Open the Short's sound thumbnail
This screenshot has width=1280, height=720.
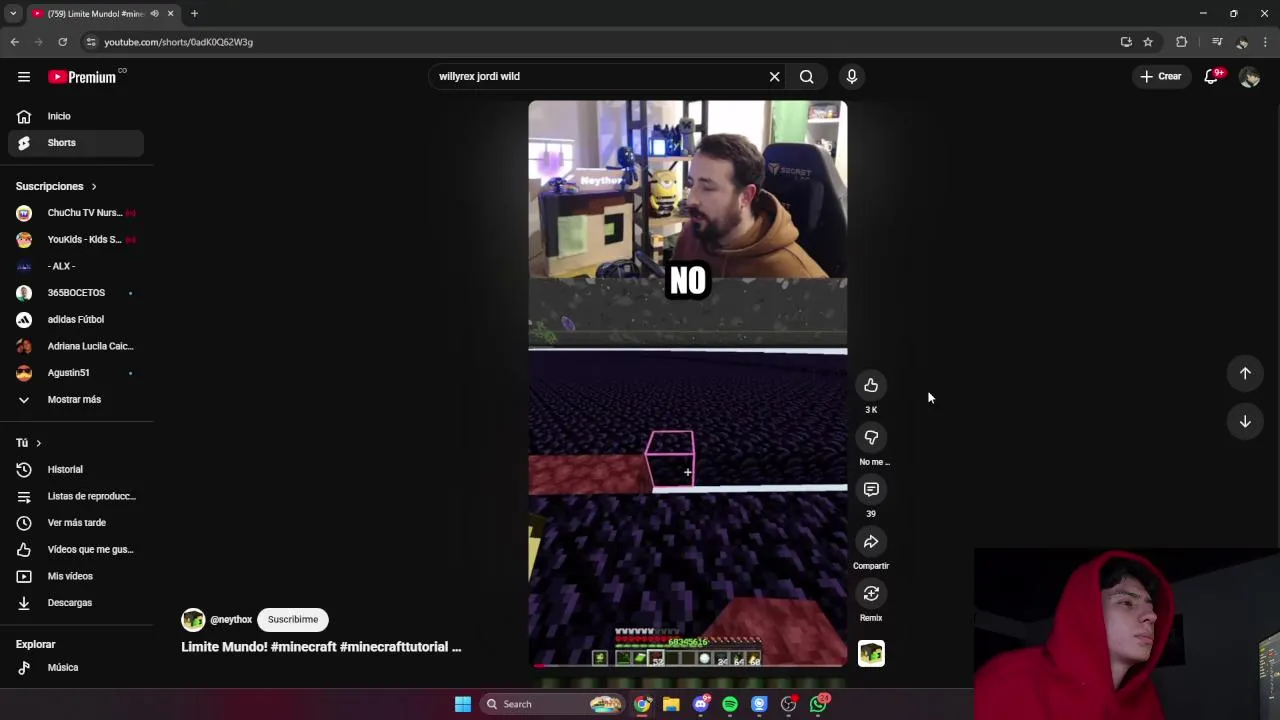point(871,654)
